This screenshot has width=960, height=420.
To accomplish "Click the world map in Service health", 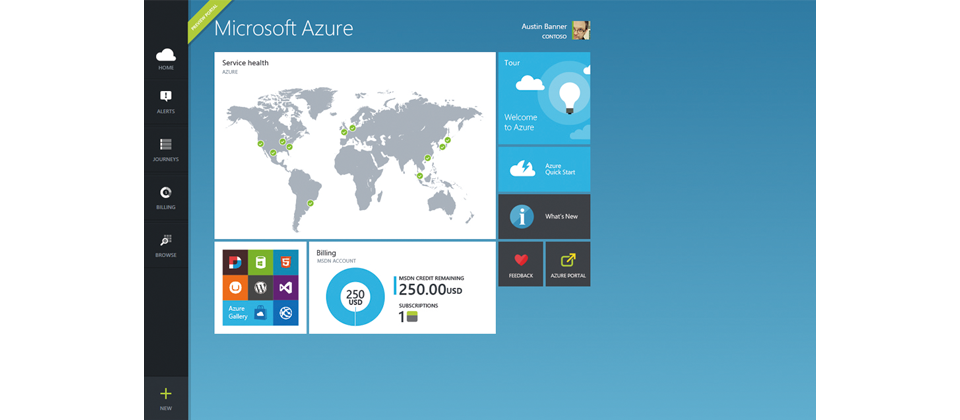I will tap(354, 159).
